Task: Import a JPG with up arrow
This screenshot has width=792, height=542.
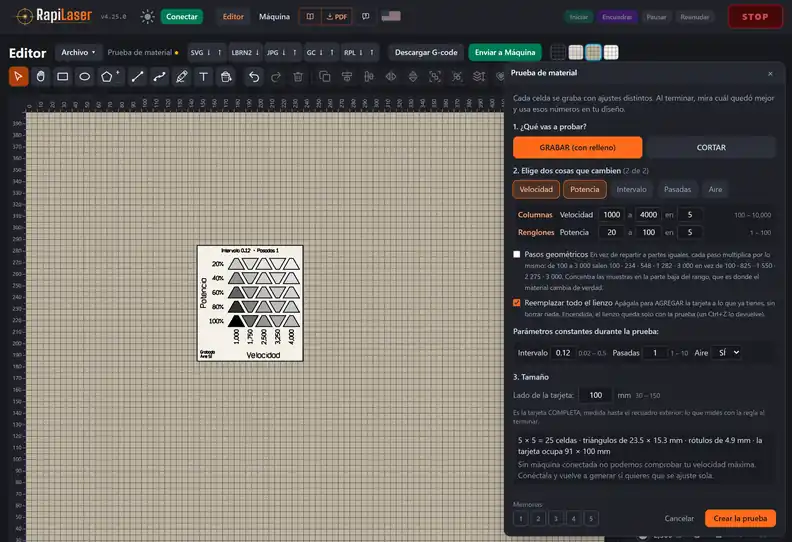Action: [295, 53]
